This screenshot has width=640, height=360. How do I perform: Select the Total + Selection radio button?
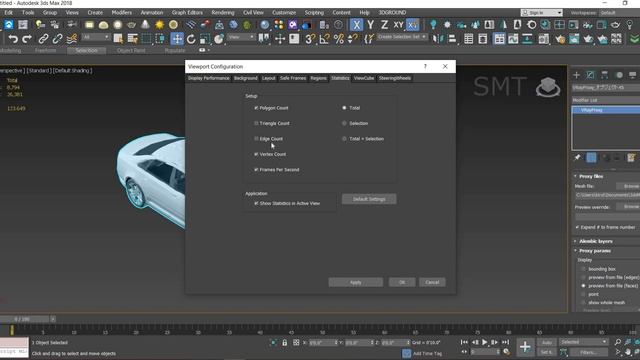[344, 139]
